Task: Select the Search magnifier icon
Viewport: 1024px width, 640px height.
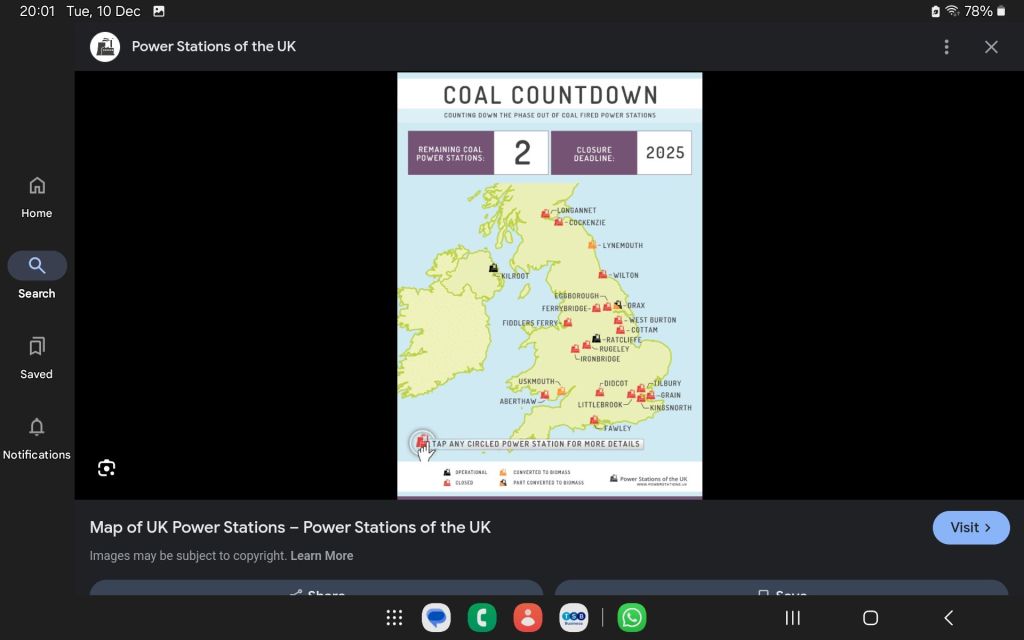Action: 37,266
